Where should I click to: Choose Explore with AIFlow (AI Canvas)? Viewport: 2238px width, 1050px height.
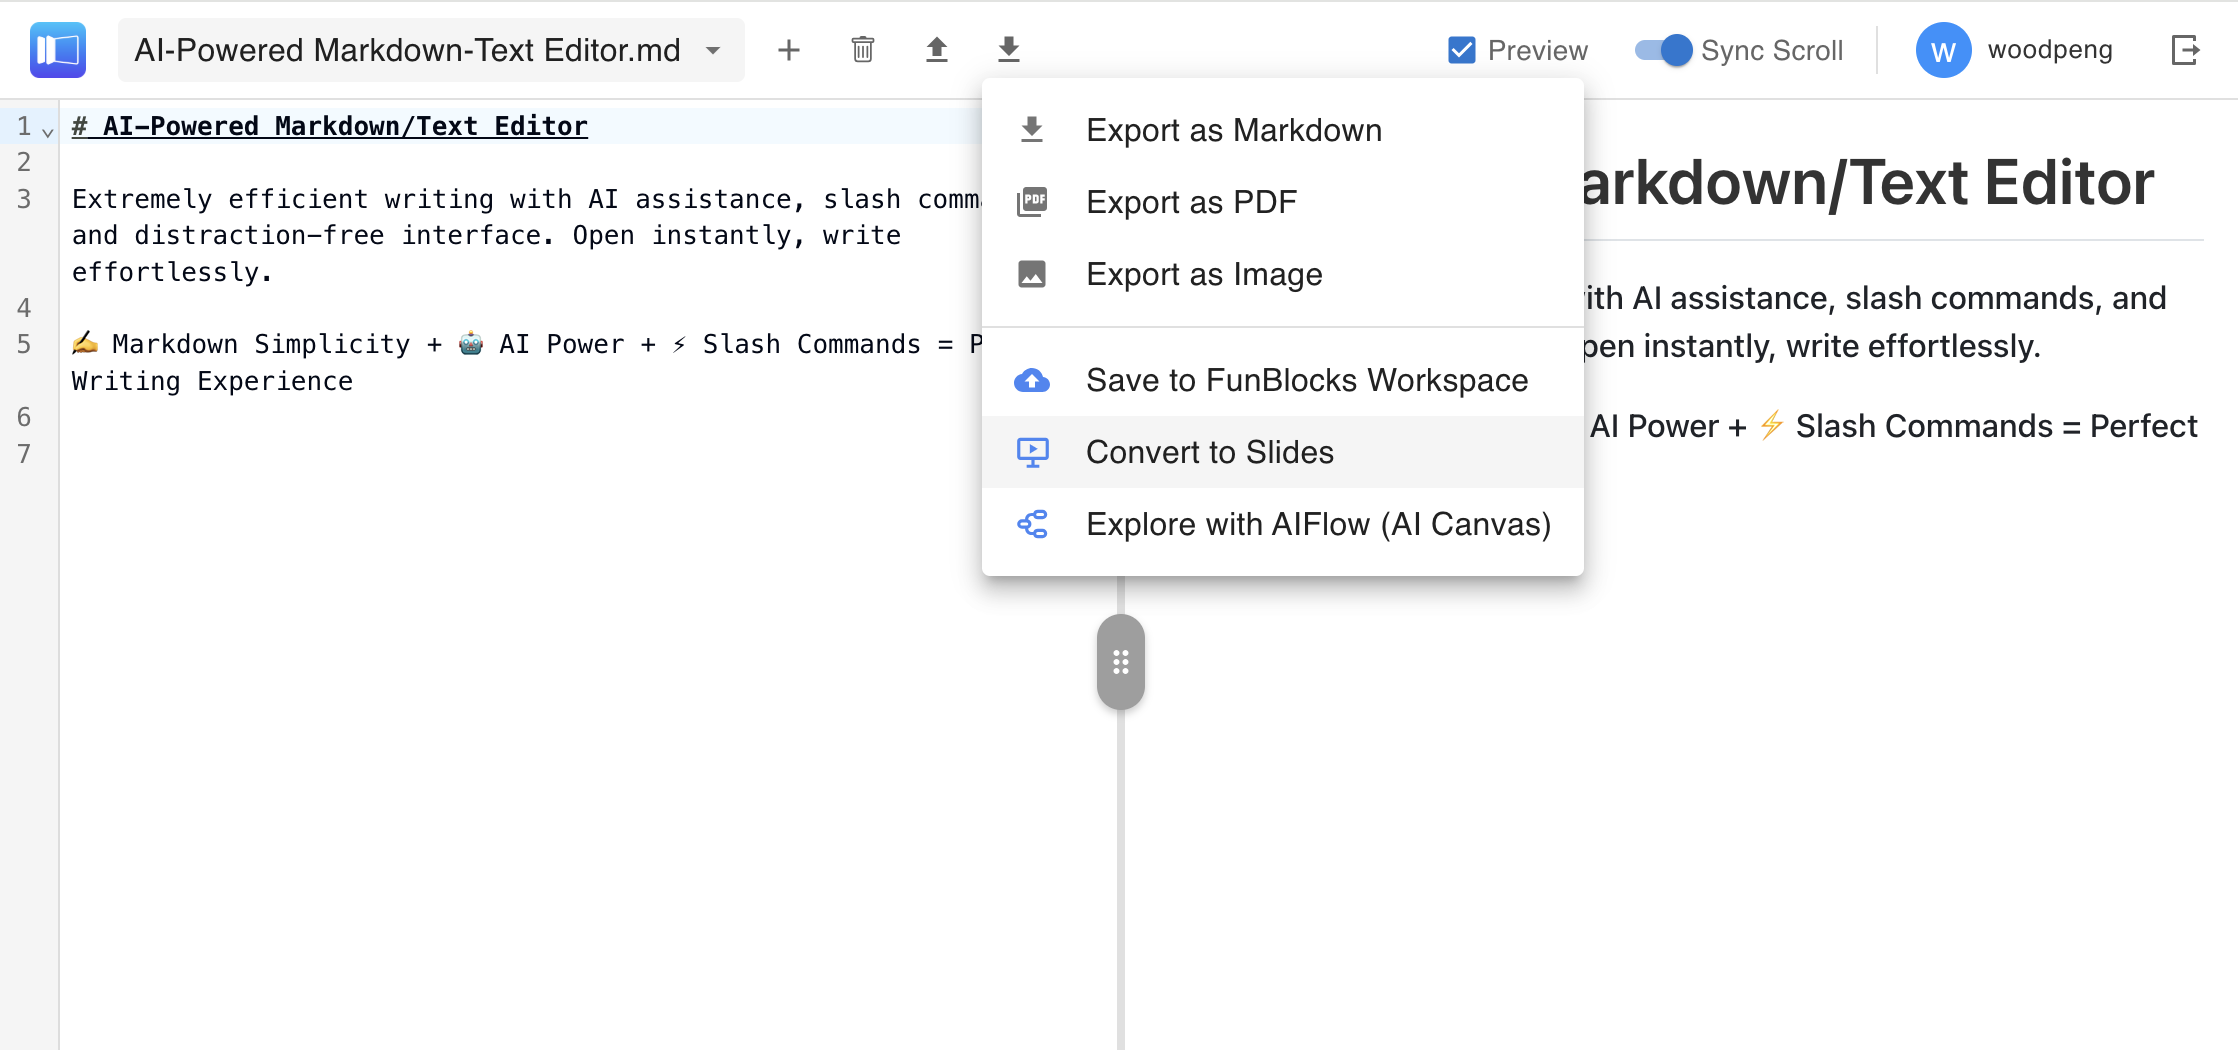(1319, 523)
